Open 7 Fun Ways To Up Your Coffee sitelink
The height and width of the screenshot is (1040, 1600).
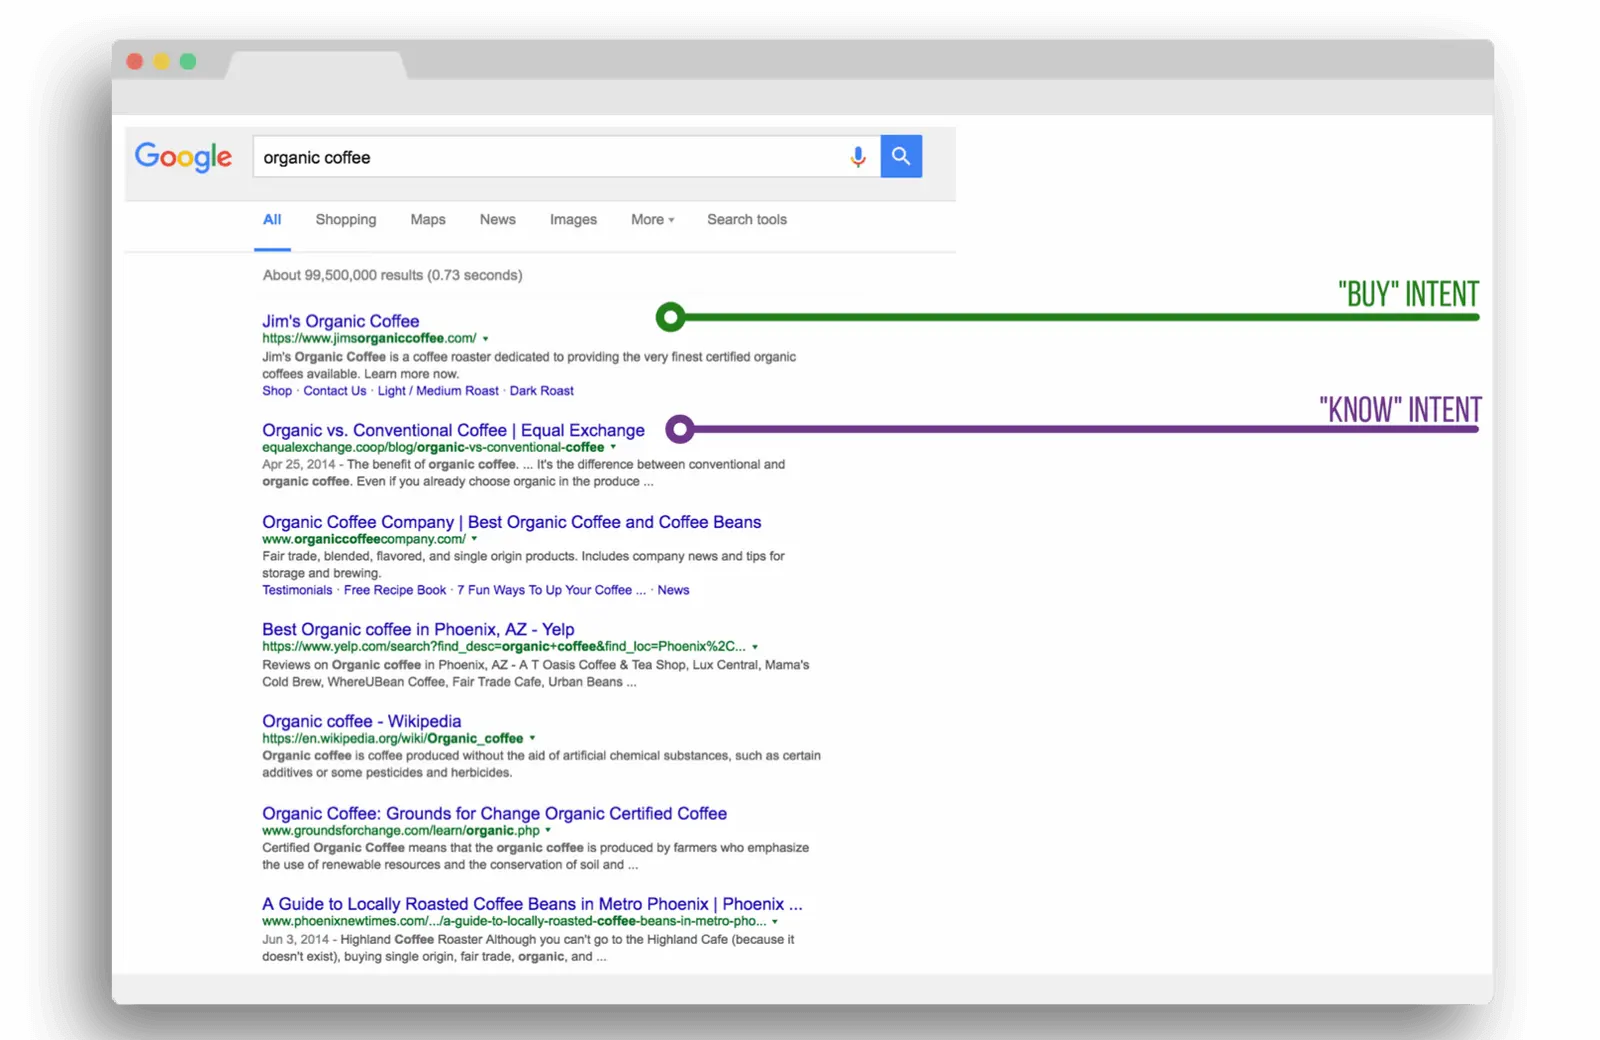pos(551,590)
